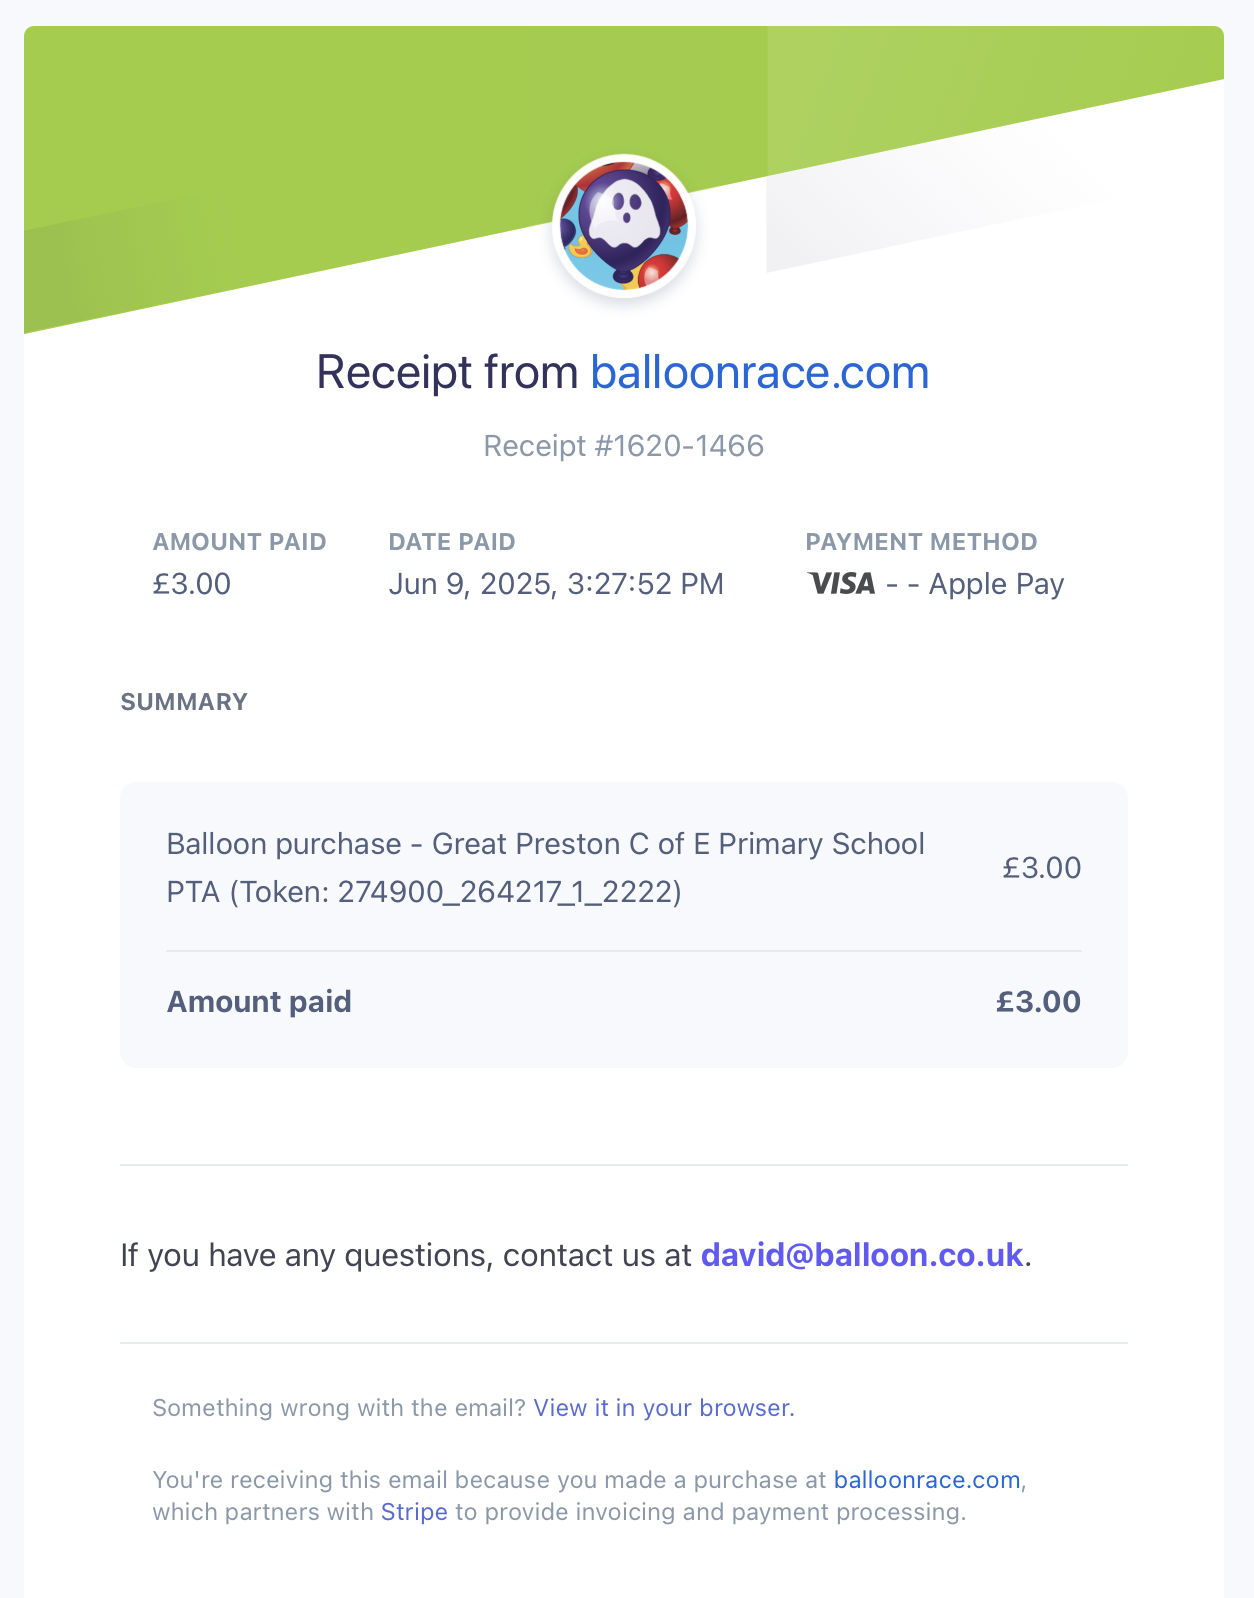
Task: Click the Apple Pay payment text
Action: 996,584
